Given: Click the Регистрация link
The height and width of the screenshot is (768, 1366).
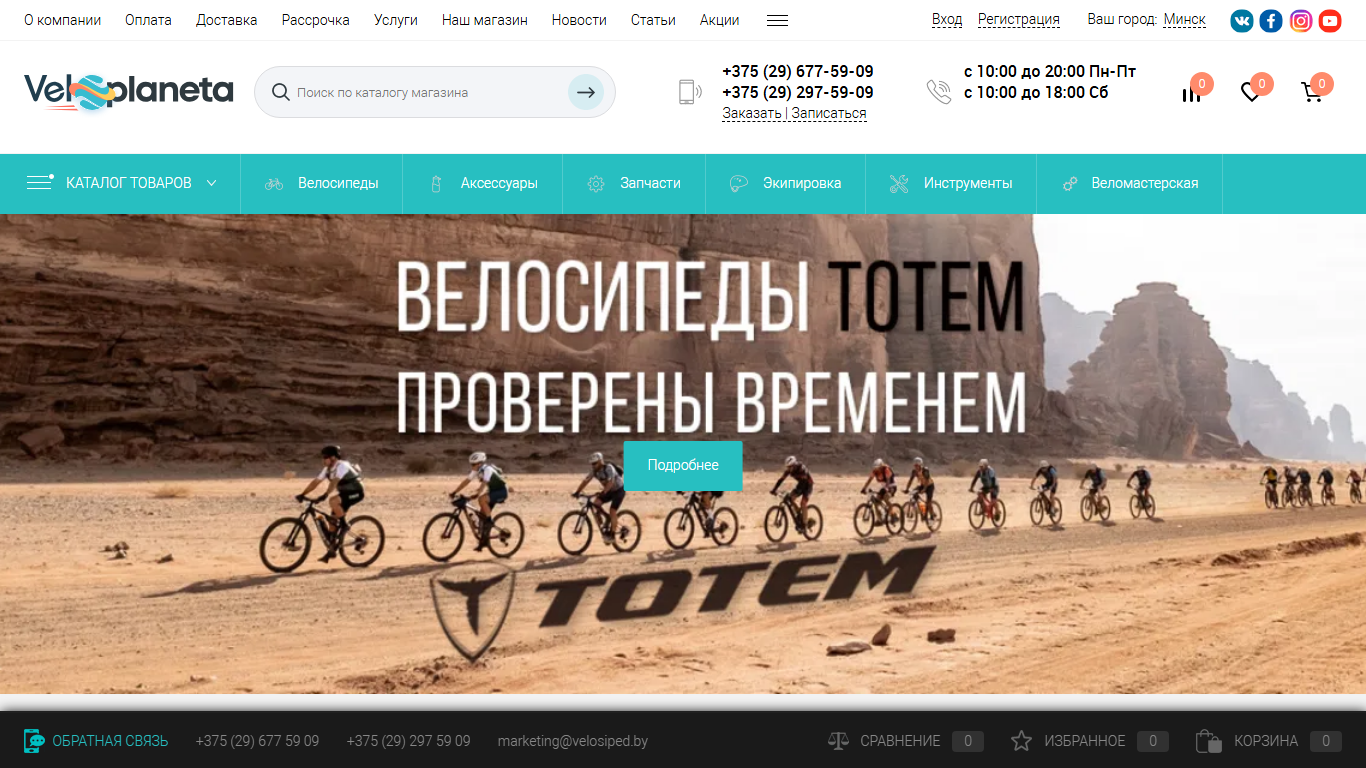Looking at the screenshot, I should point(1019,20).
